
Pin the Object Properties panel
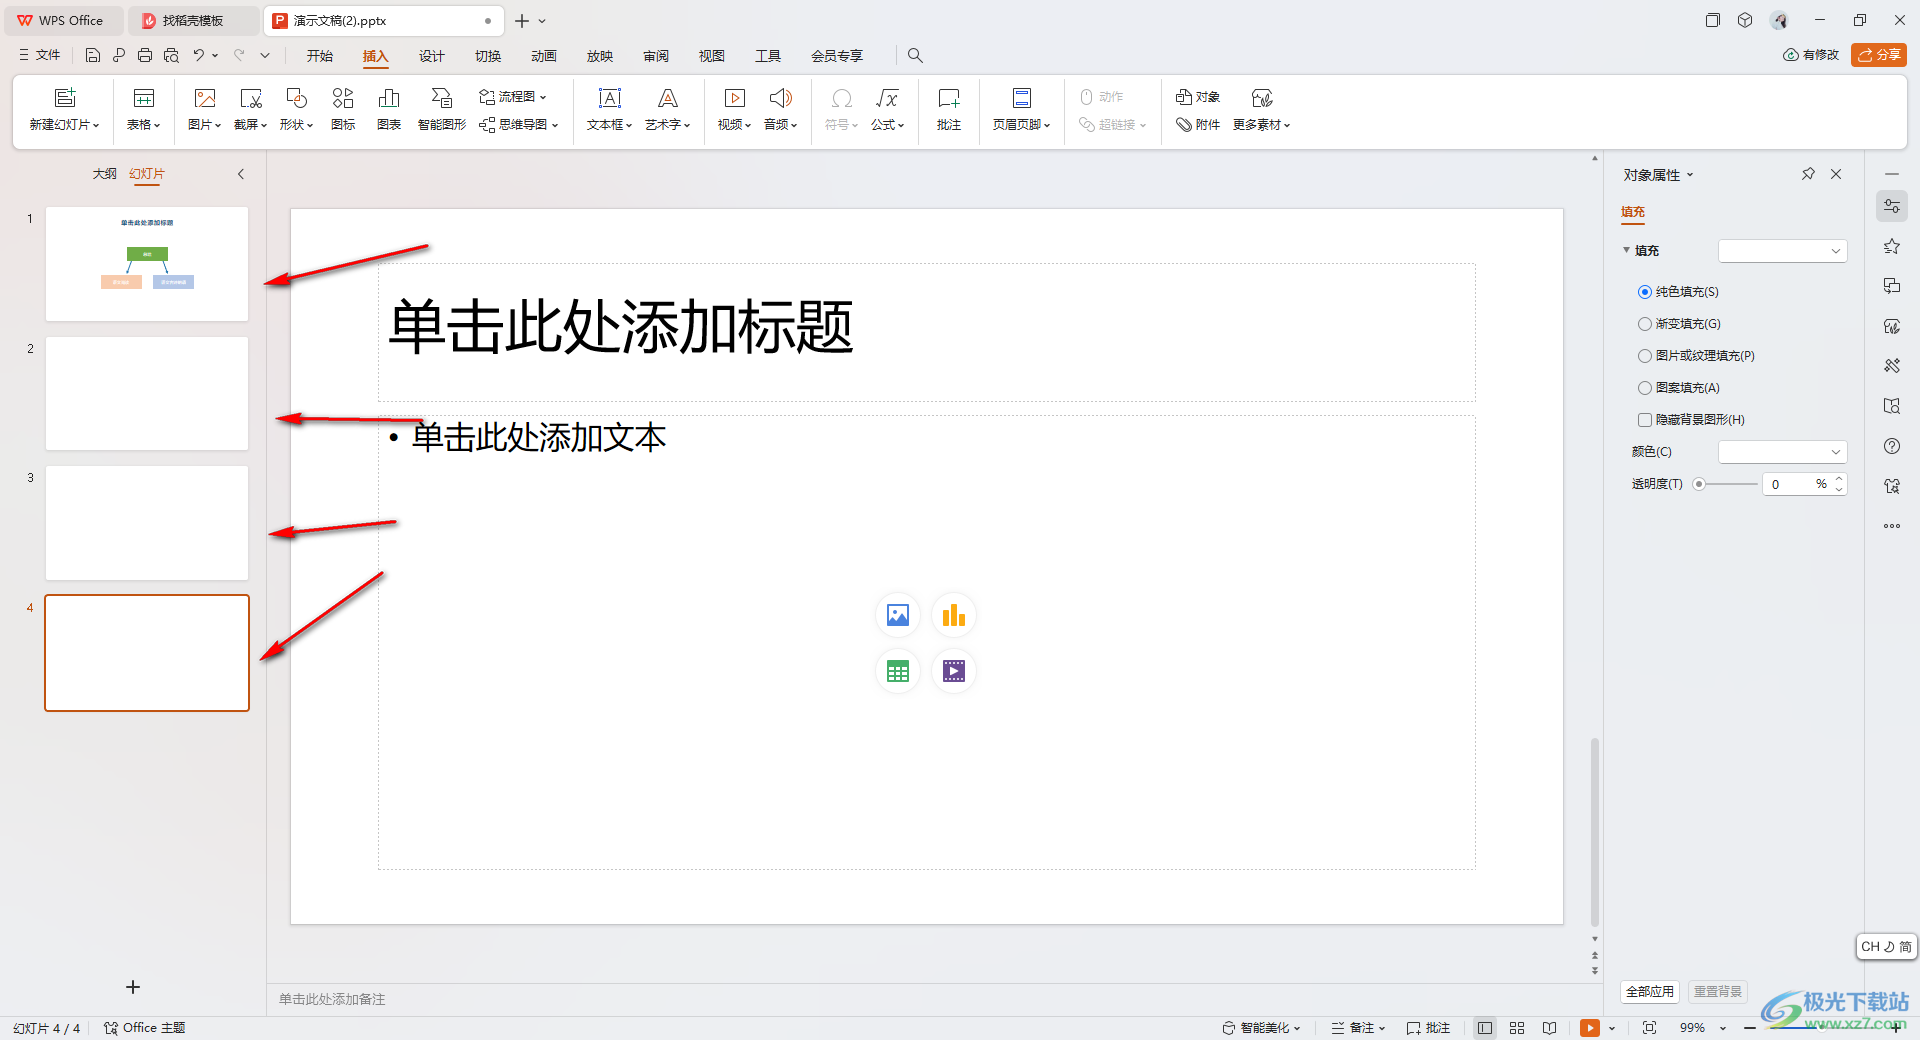1808,174
